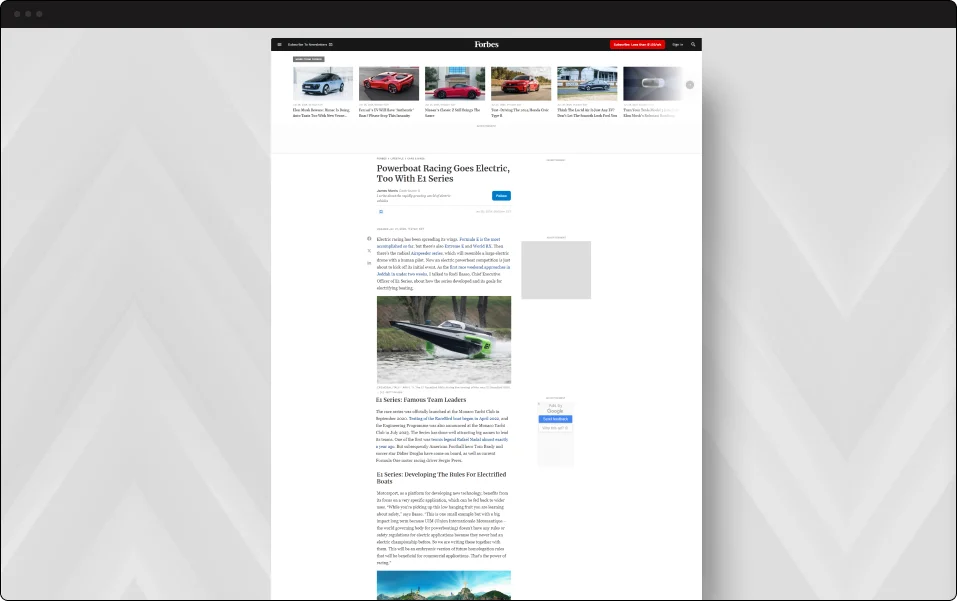Open the Elon Musk article thumbnail
The width and height of the screenshot is (957, 601).
pos(322,84)
